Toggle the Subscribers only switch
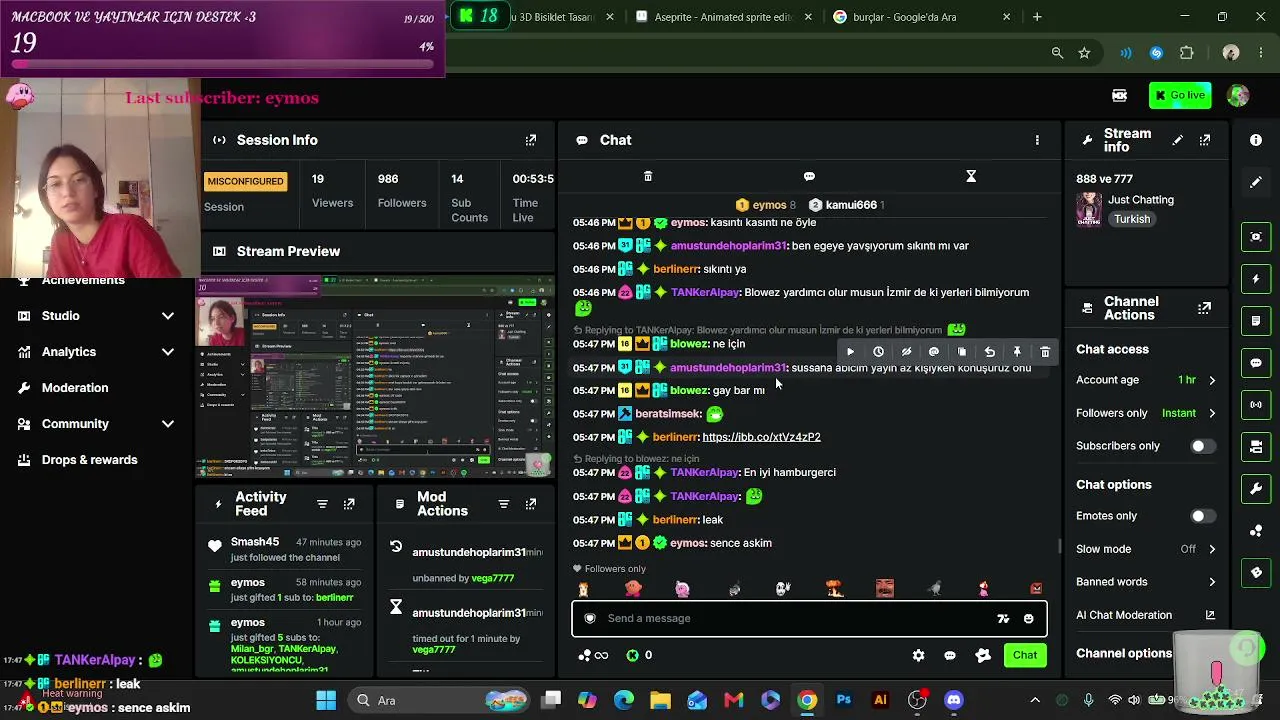The height and width of the screenshot is (720, 1280). point(1203,446)
